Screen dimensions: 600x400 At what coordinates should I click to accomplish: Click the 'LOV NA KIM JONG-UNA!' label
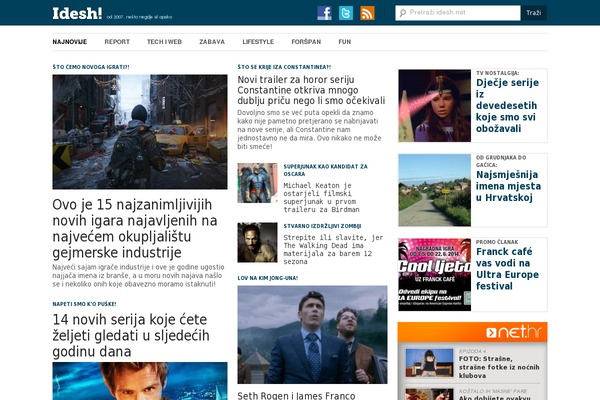pos(267,278)
